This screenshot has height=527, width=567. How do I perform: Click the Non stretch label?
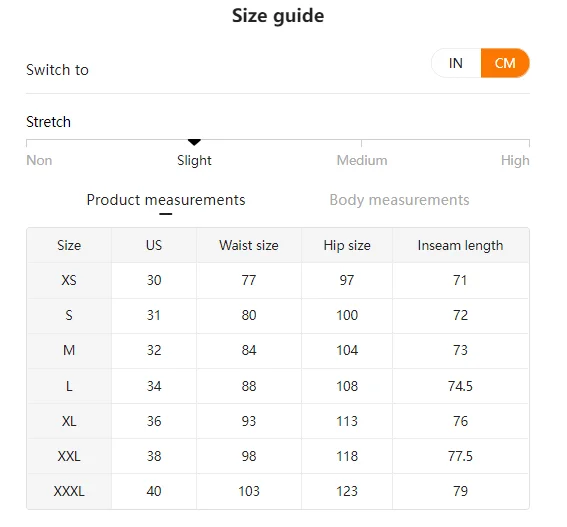pos(39,160)
